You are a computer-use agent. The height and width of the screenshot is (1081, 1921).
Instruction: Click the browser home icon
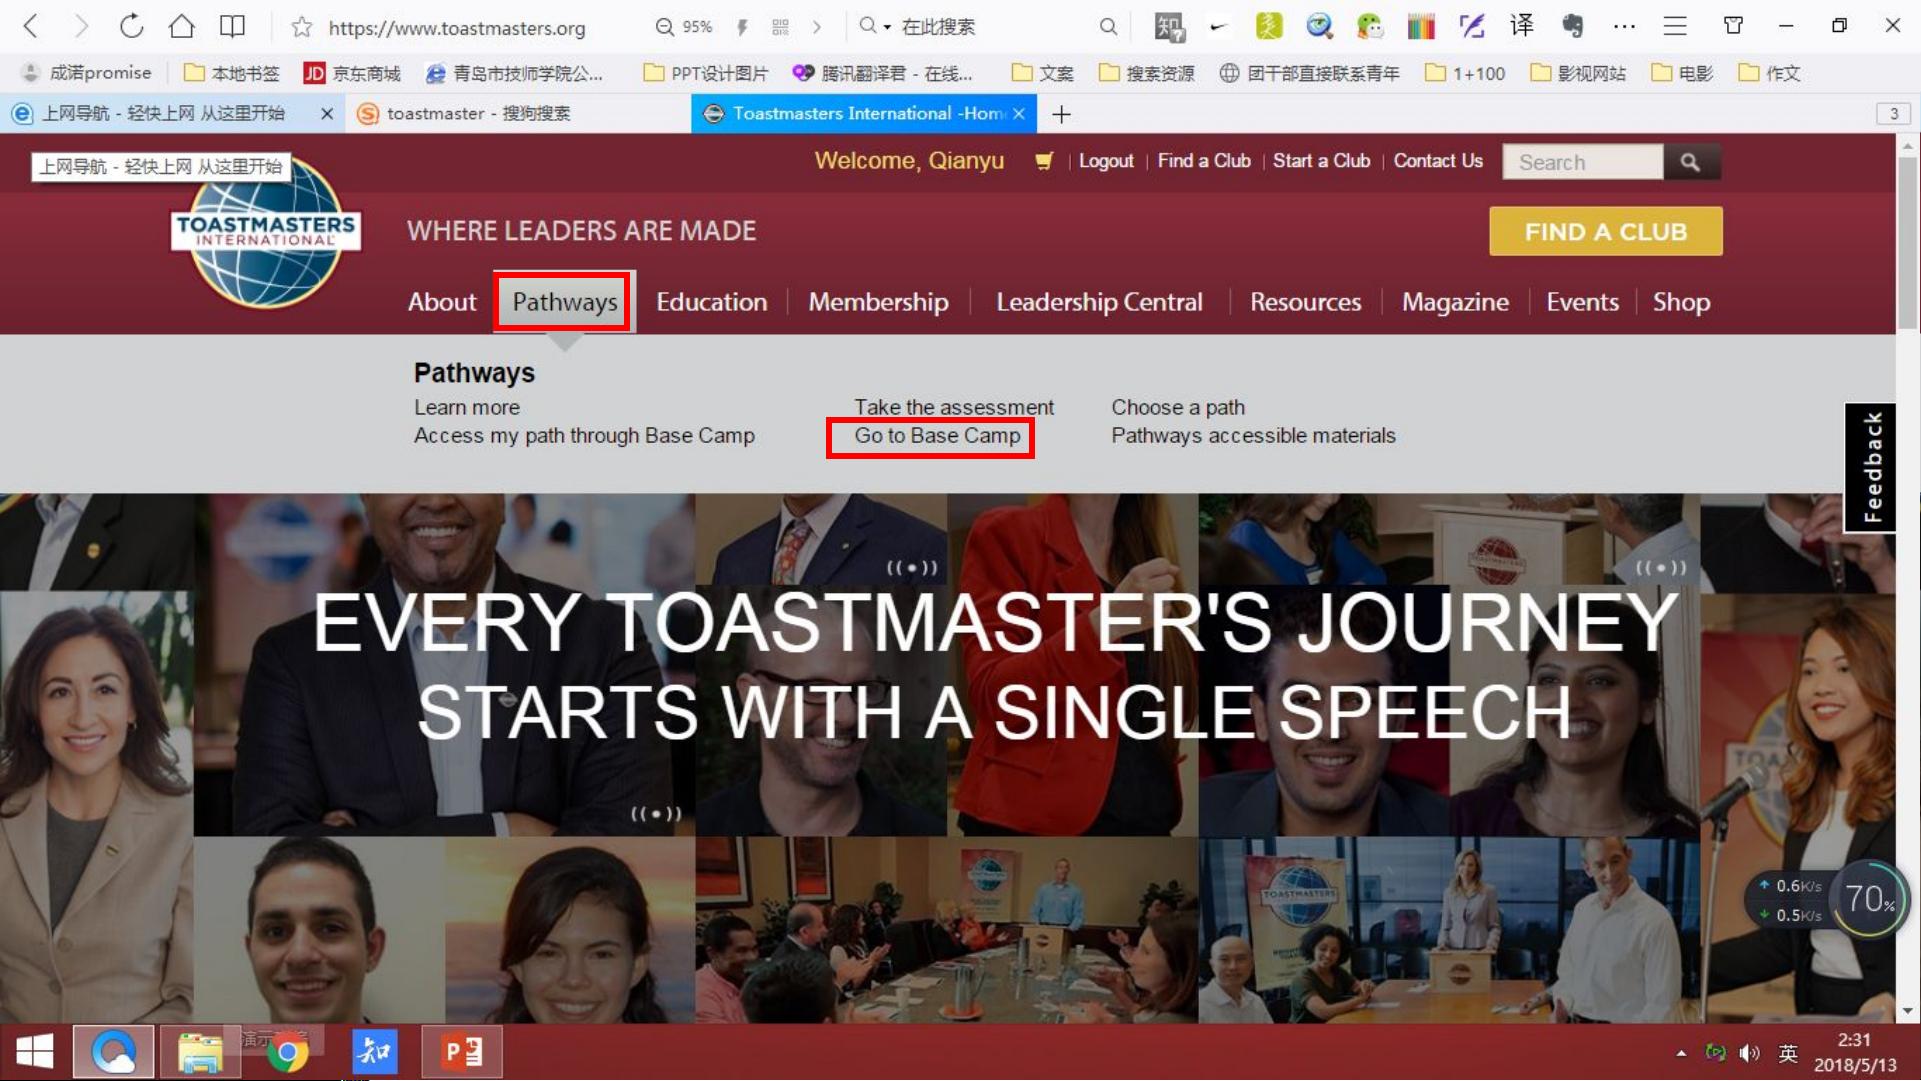coord(181,26)
